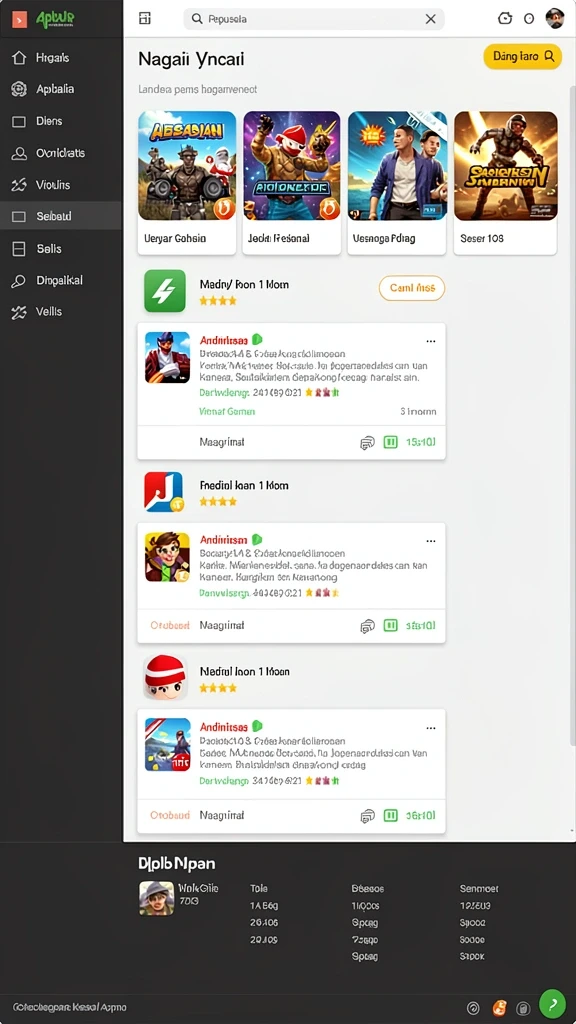Screen dimensions: 576x1024
Task: Open the three-dot menu on second Andintsaa card
Action: point(430,541)
